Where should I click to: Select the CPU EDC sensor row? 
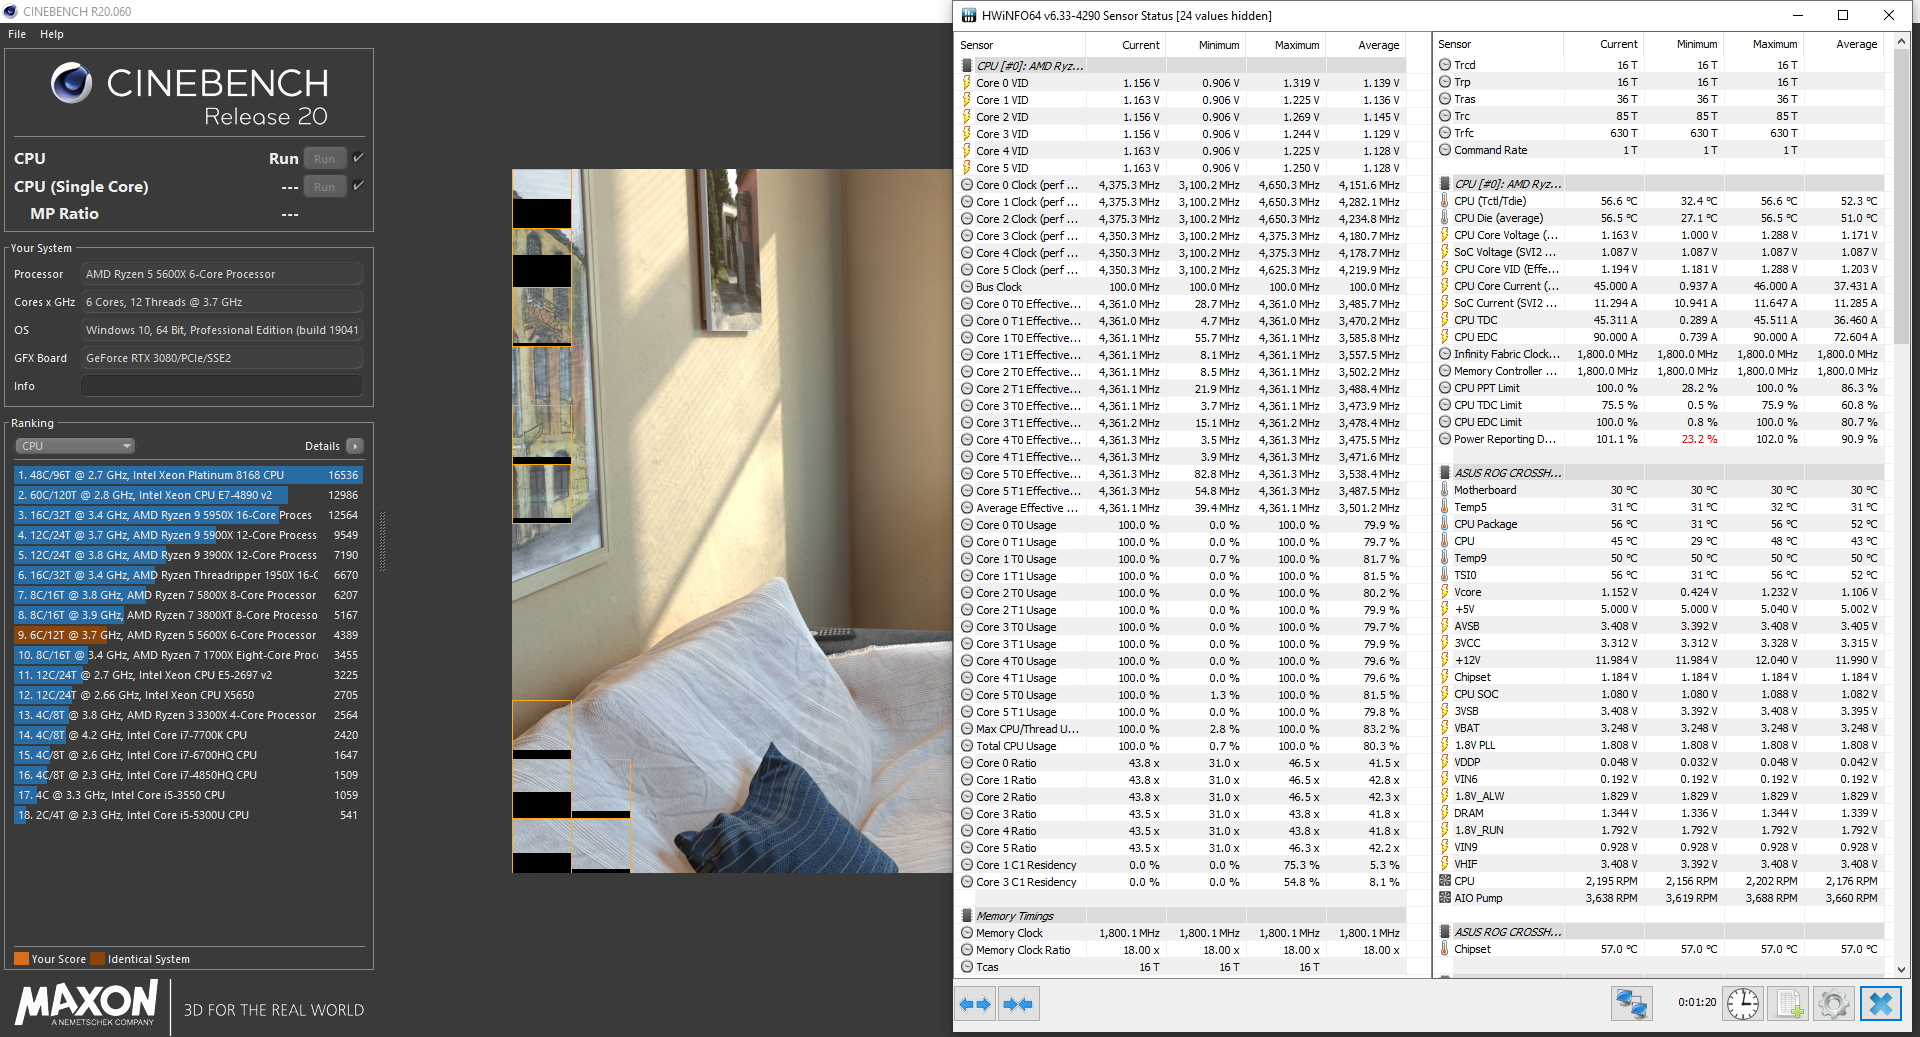click(1660, 337)
